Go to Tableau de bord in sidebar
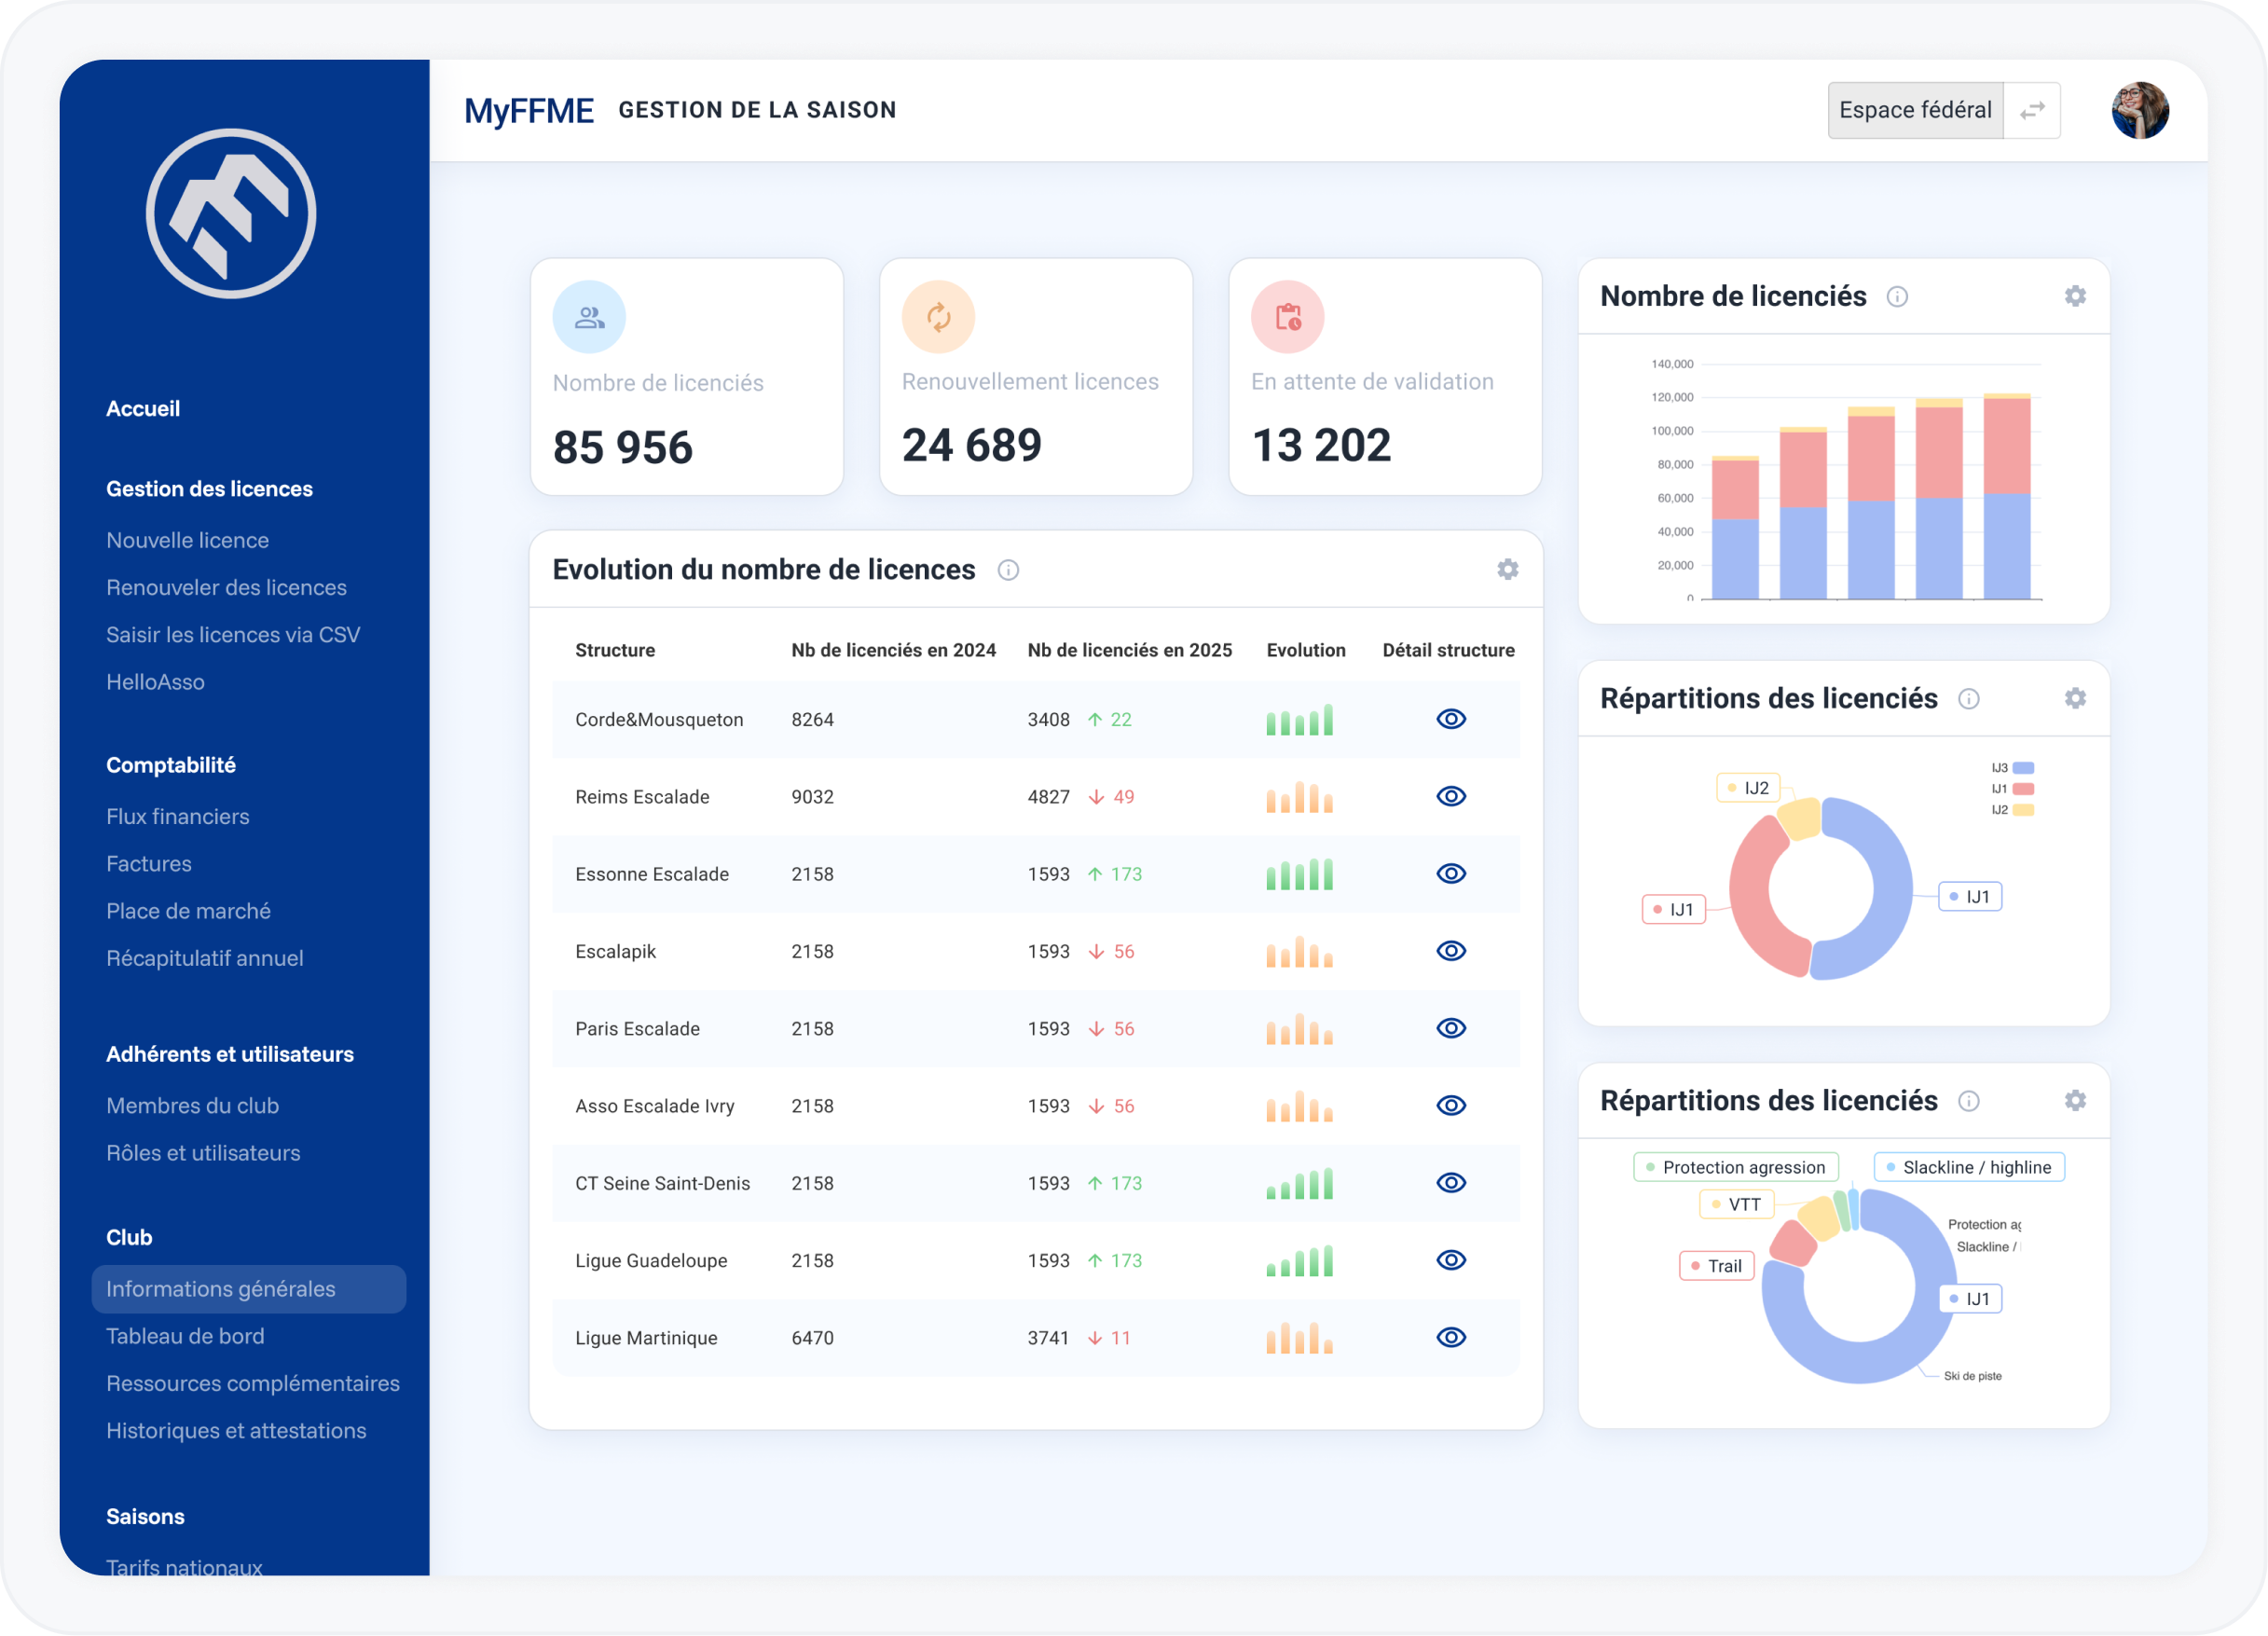This screenshot has height=1636, width=2268. click(185, 1336)
